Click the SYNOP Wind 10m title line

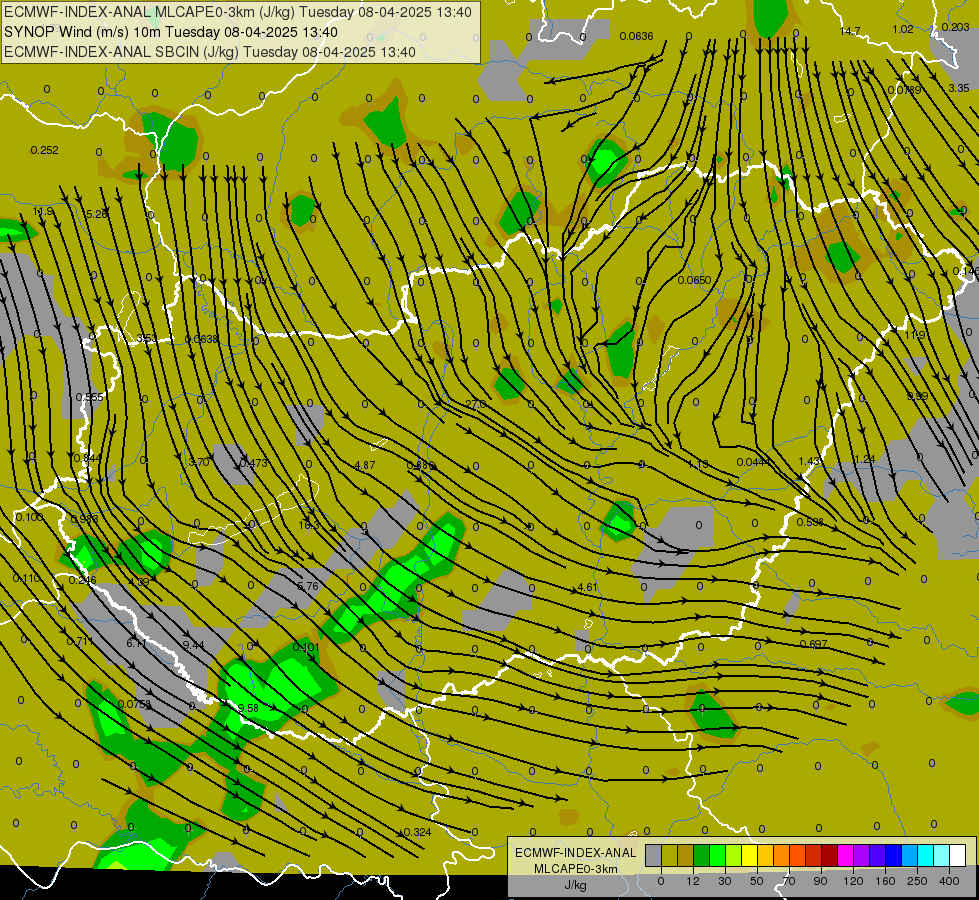tap(170, 32)
